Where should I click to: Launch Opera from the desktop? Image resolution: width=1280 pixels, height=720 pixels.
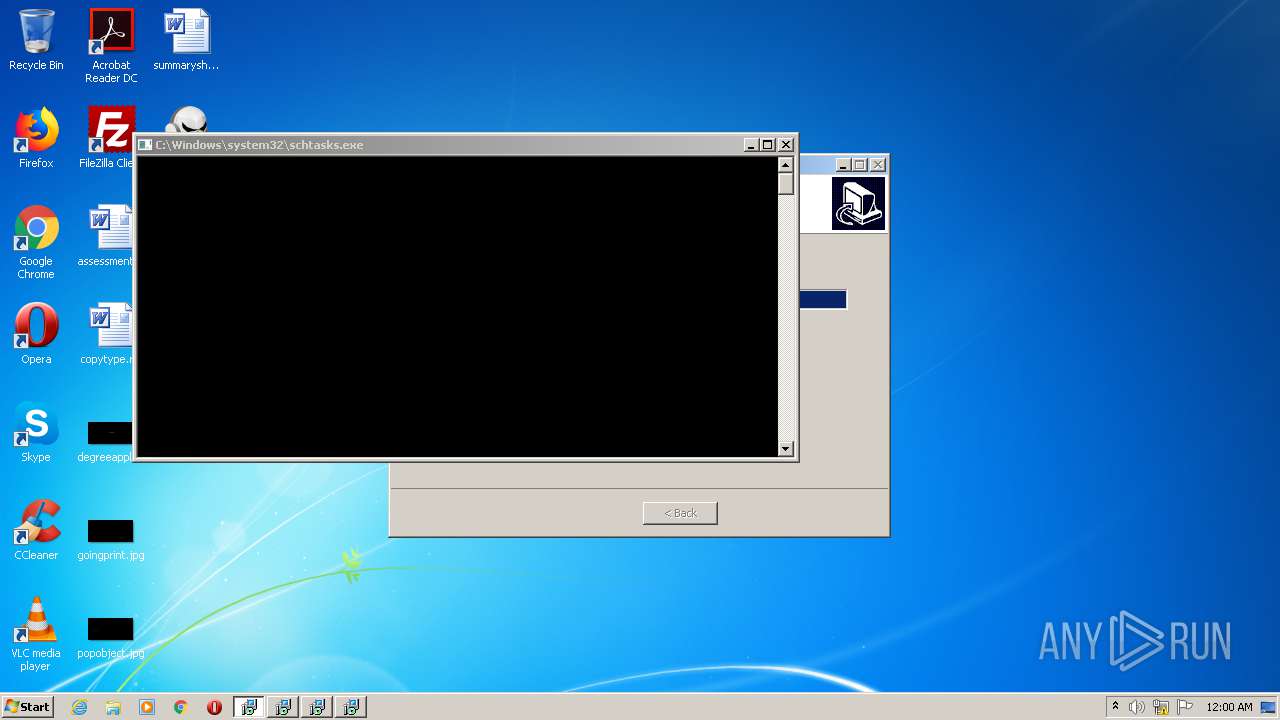36,334
